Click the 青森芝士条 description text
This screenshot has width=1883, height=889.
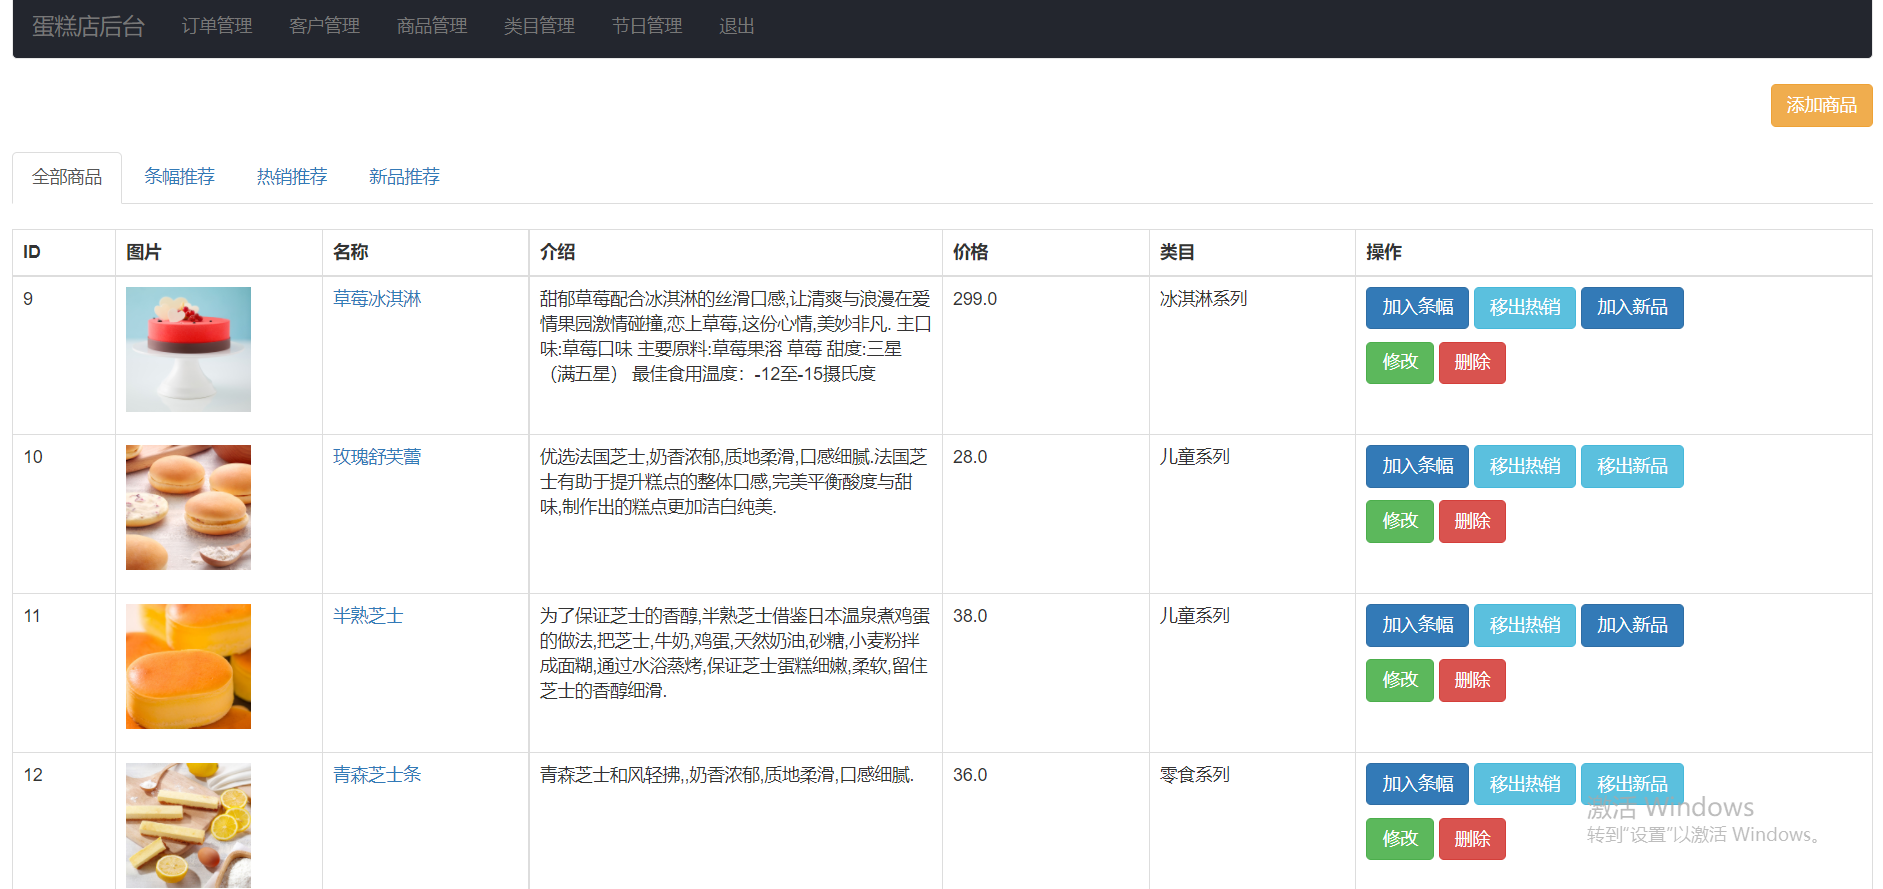(x=727, y=775)
